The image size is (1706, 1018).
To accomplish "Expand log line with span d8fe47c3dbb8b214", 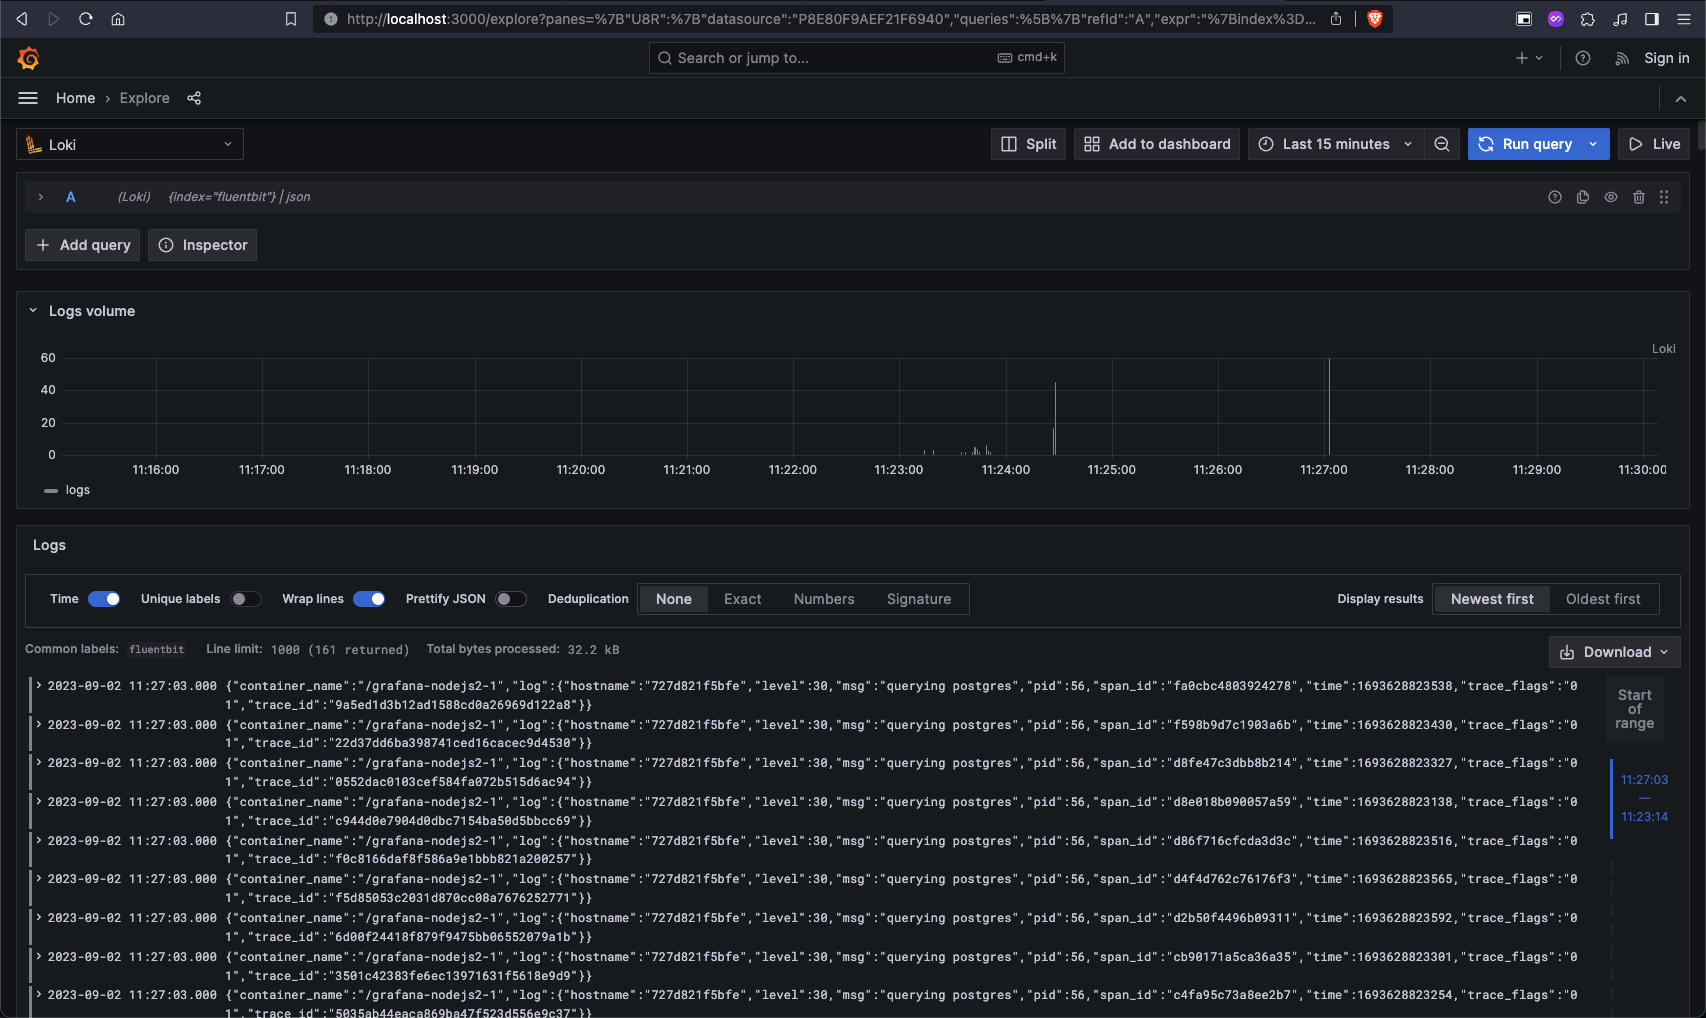I will (38, 763).
